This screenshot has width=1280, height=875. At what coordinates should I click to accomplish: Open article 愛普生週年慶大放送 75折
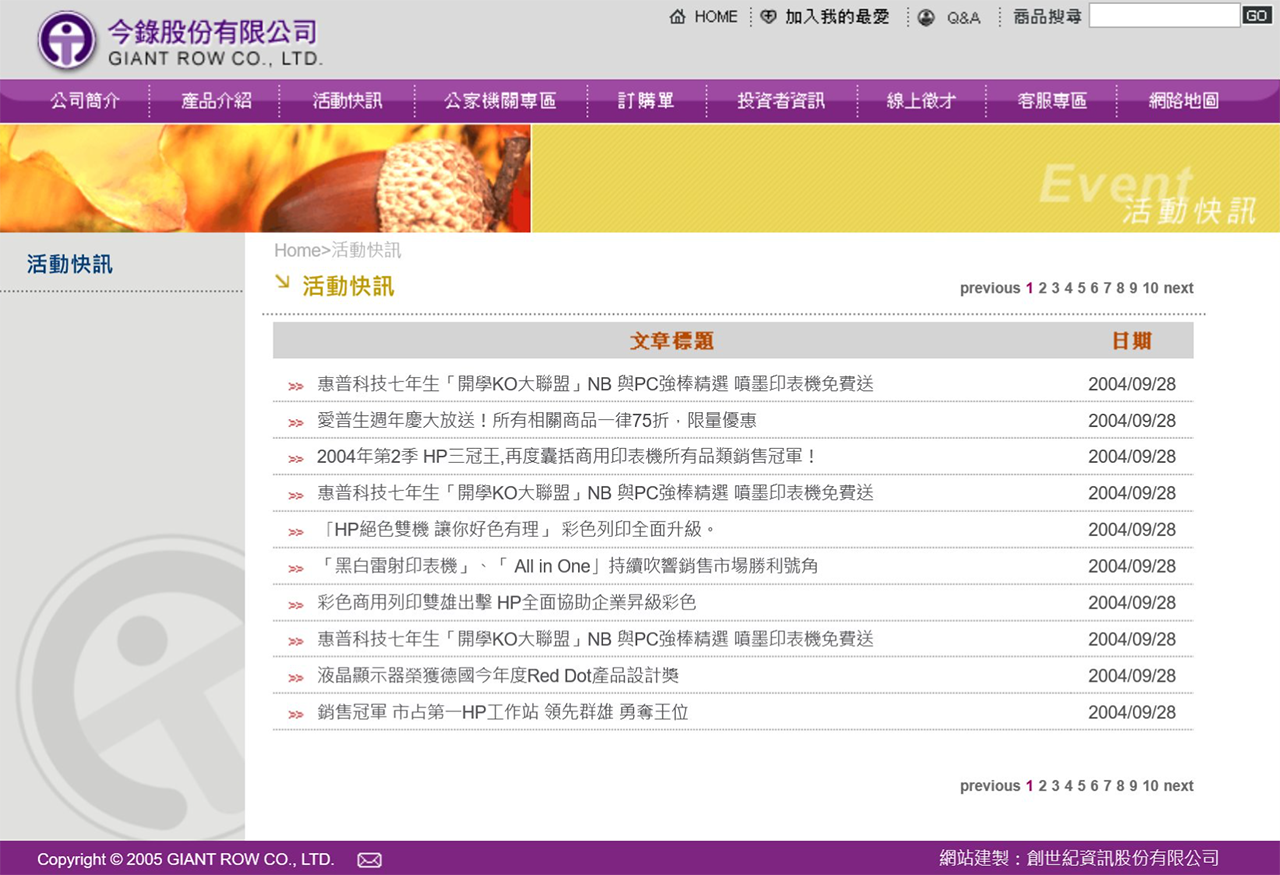537,421
